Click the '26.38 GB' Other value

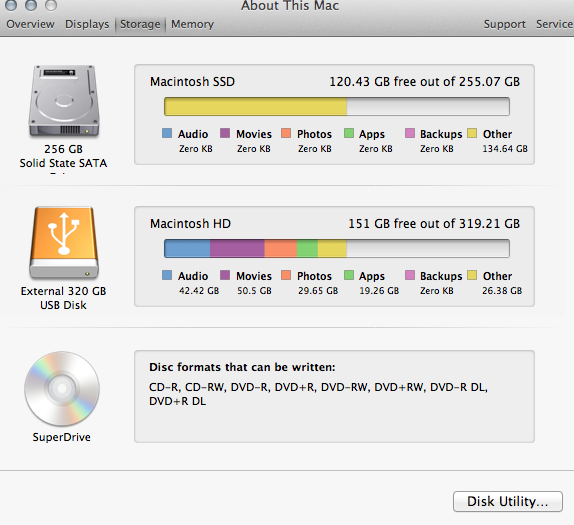click(502, 291)
